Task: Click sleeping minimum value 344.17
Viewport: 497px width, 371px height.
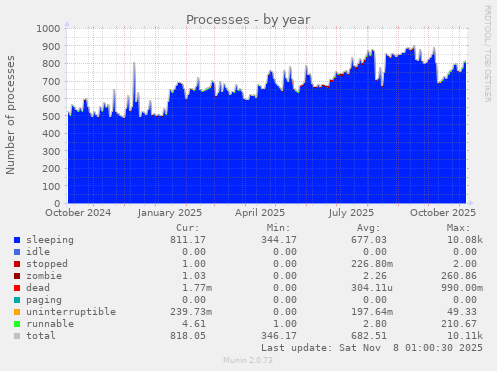Action: pos(279,240)
